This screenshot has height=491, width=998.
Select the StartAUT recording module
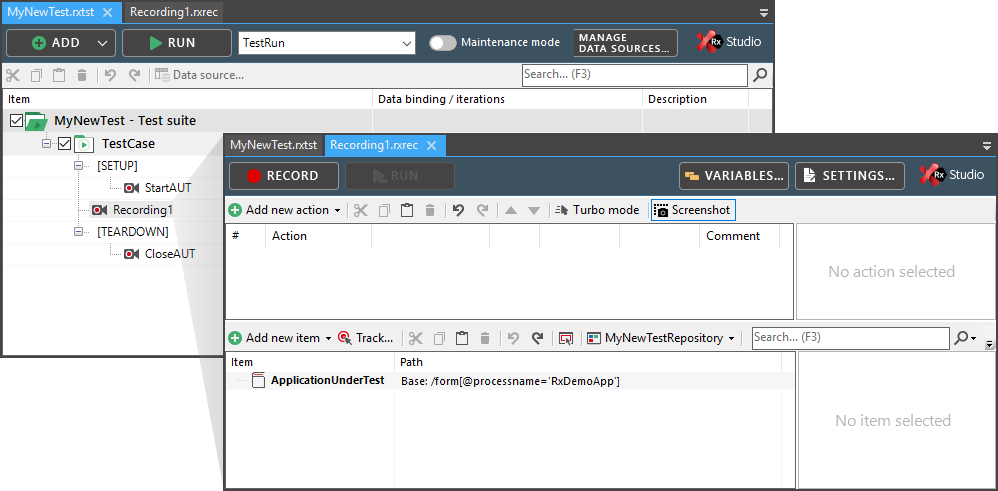tap(157, 188)
